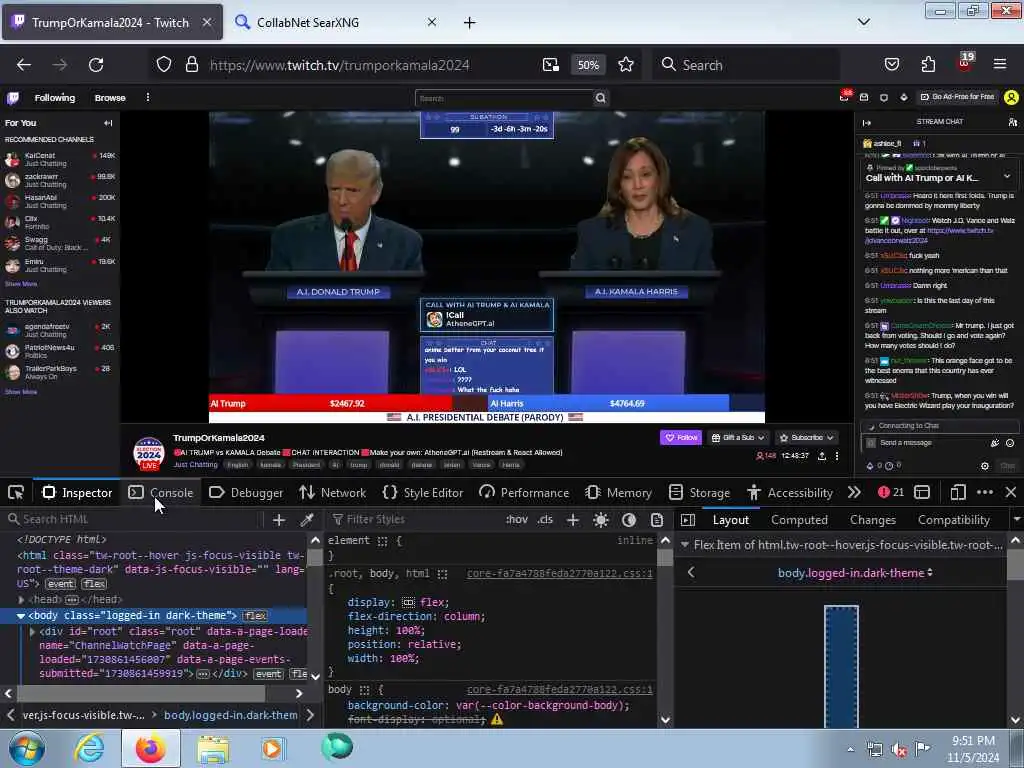Open Windows Start menu orb
1024x768 pixels.
point(25,748)
